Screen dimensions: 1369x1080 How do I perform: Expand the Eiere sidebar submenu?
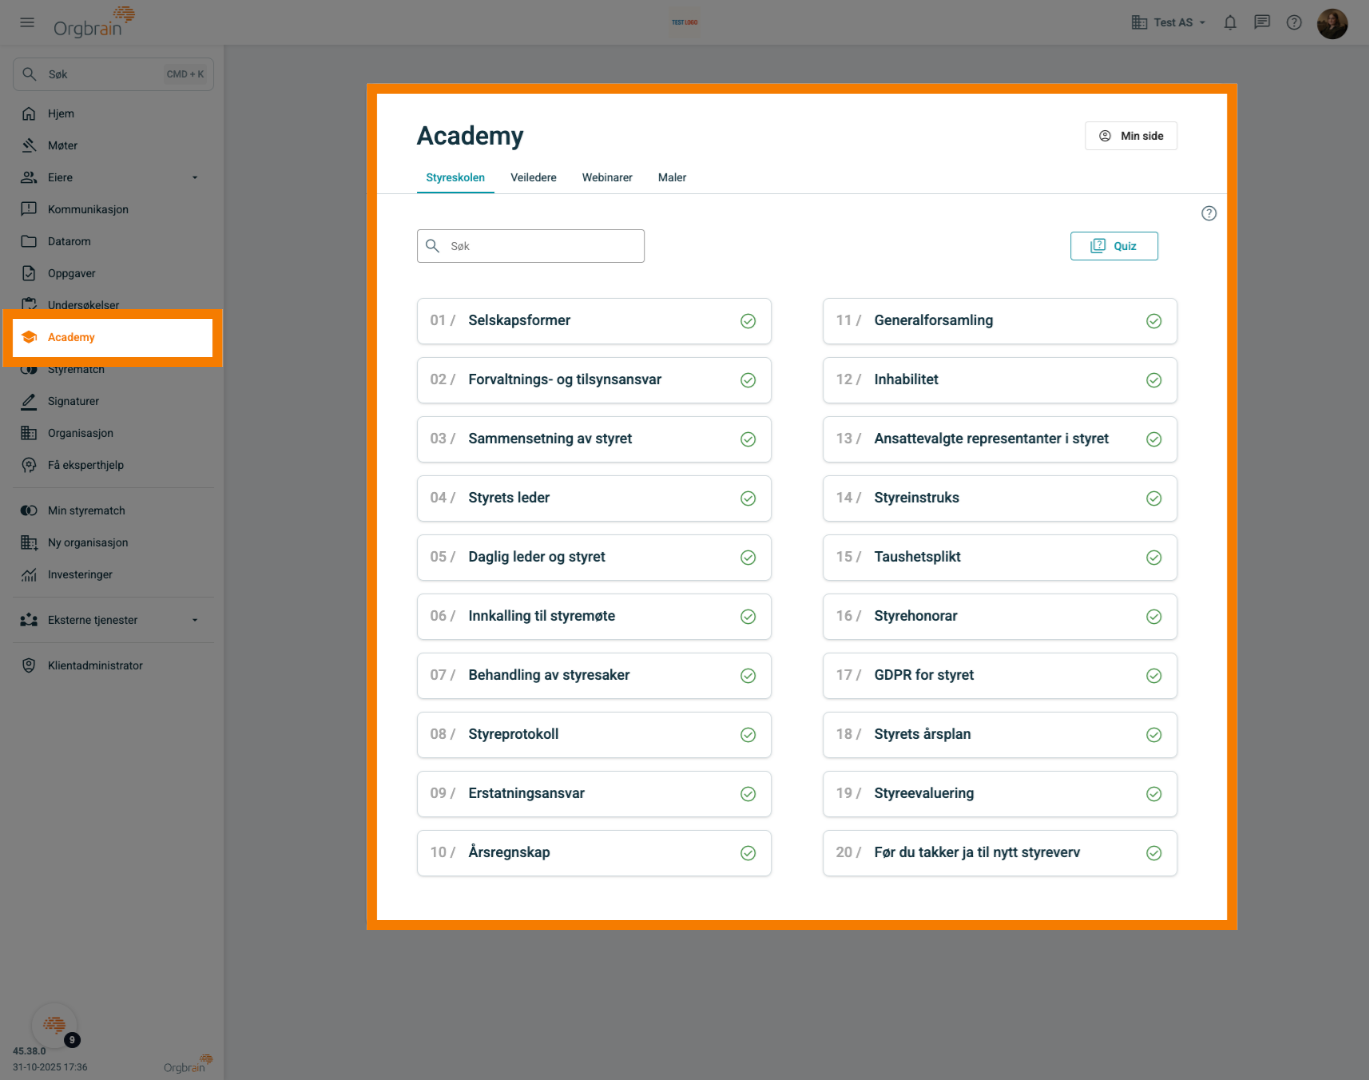click(195, 178)
